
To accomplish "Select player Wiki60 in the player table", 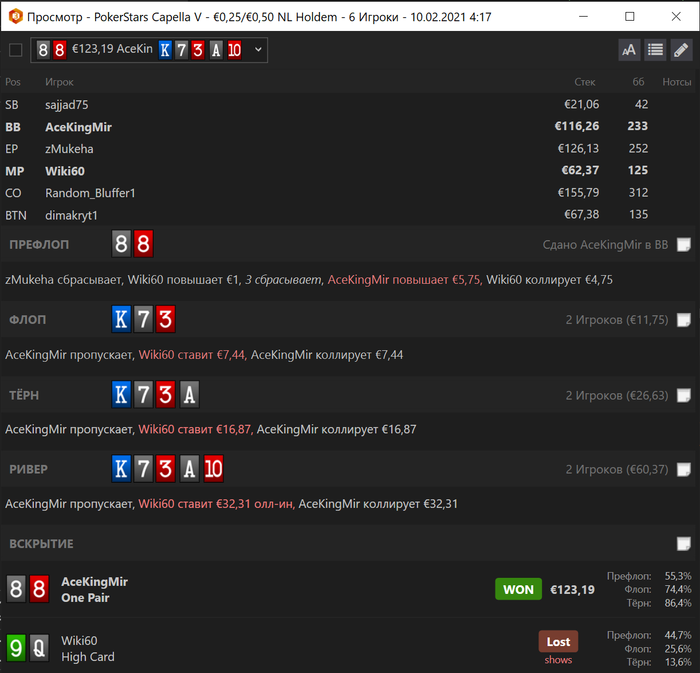I will 350,171.
